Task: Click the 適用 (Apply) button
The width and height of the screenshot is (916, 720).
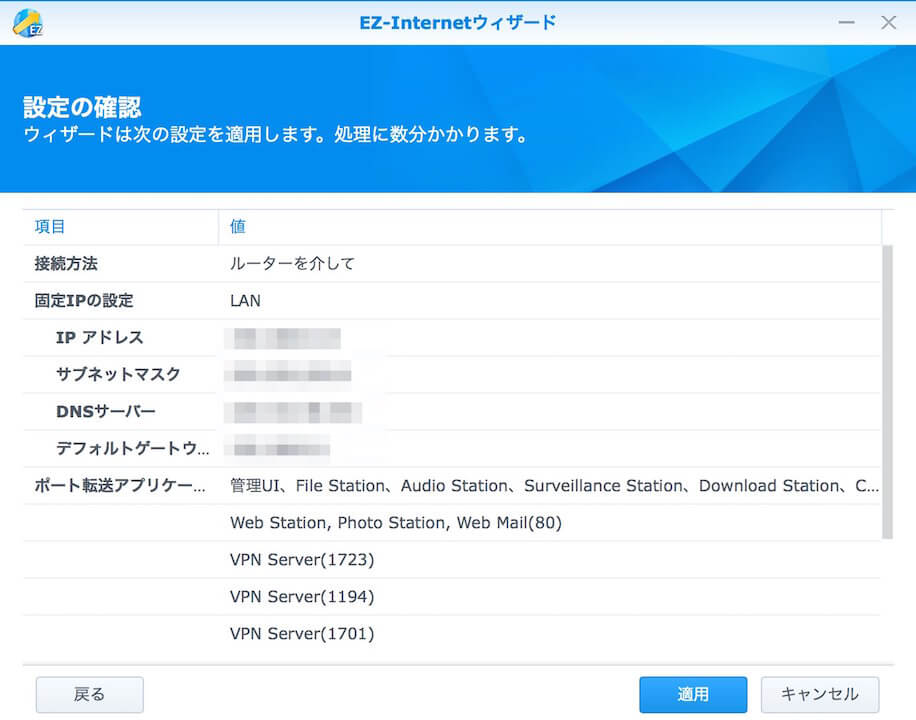Action: [693, 694]
